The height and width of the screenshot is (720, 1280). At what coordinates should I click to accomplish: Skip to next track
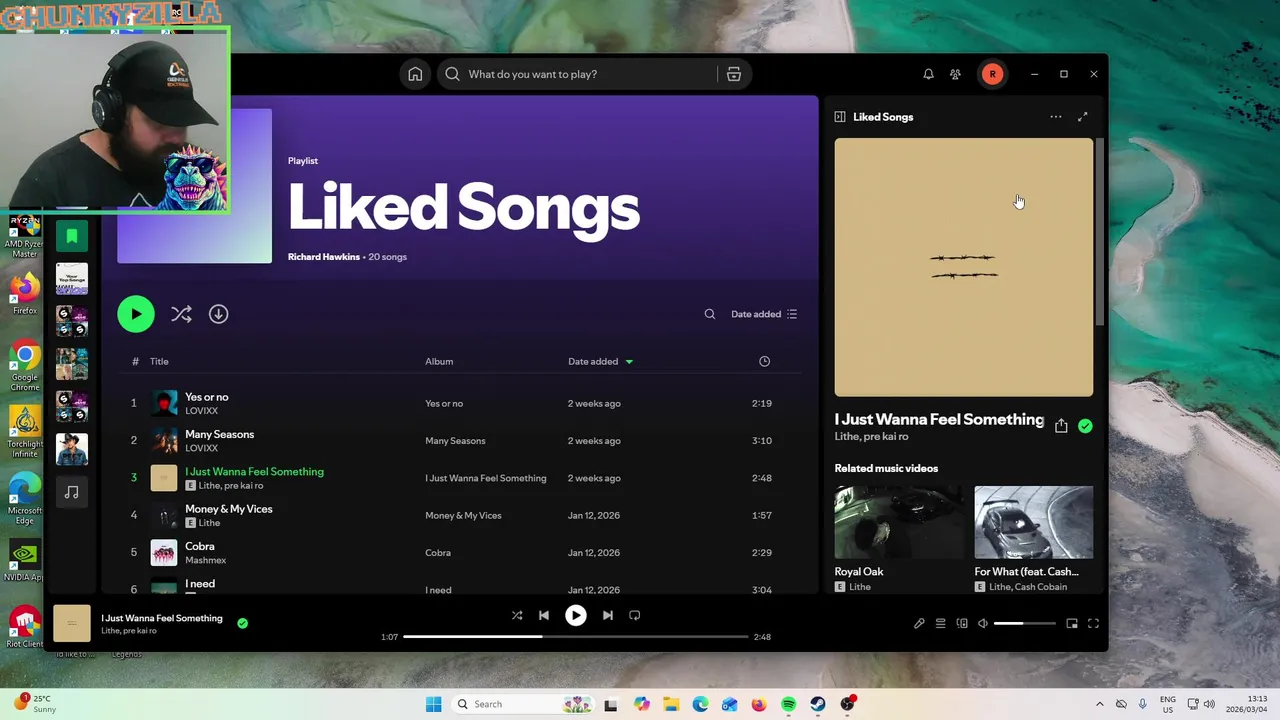(607, 615)
